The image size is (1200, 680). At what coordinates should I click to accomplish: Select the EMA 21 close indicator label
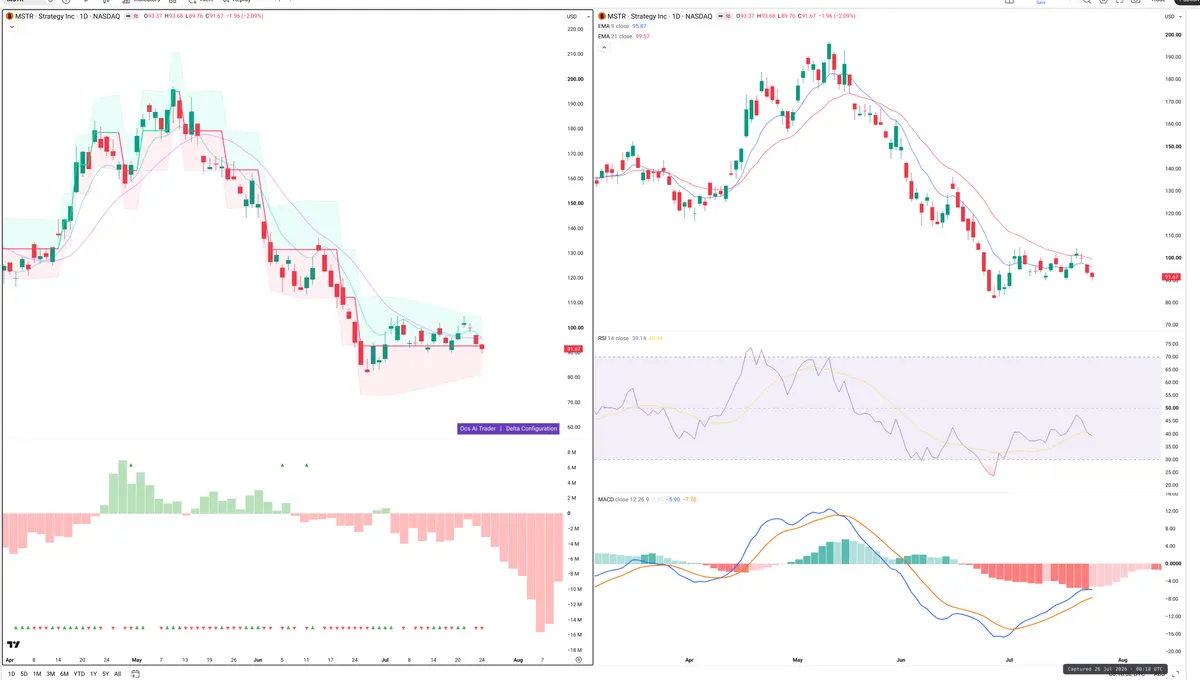615,36
